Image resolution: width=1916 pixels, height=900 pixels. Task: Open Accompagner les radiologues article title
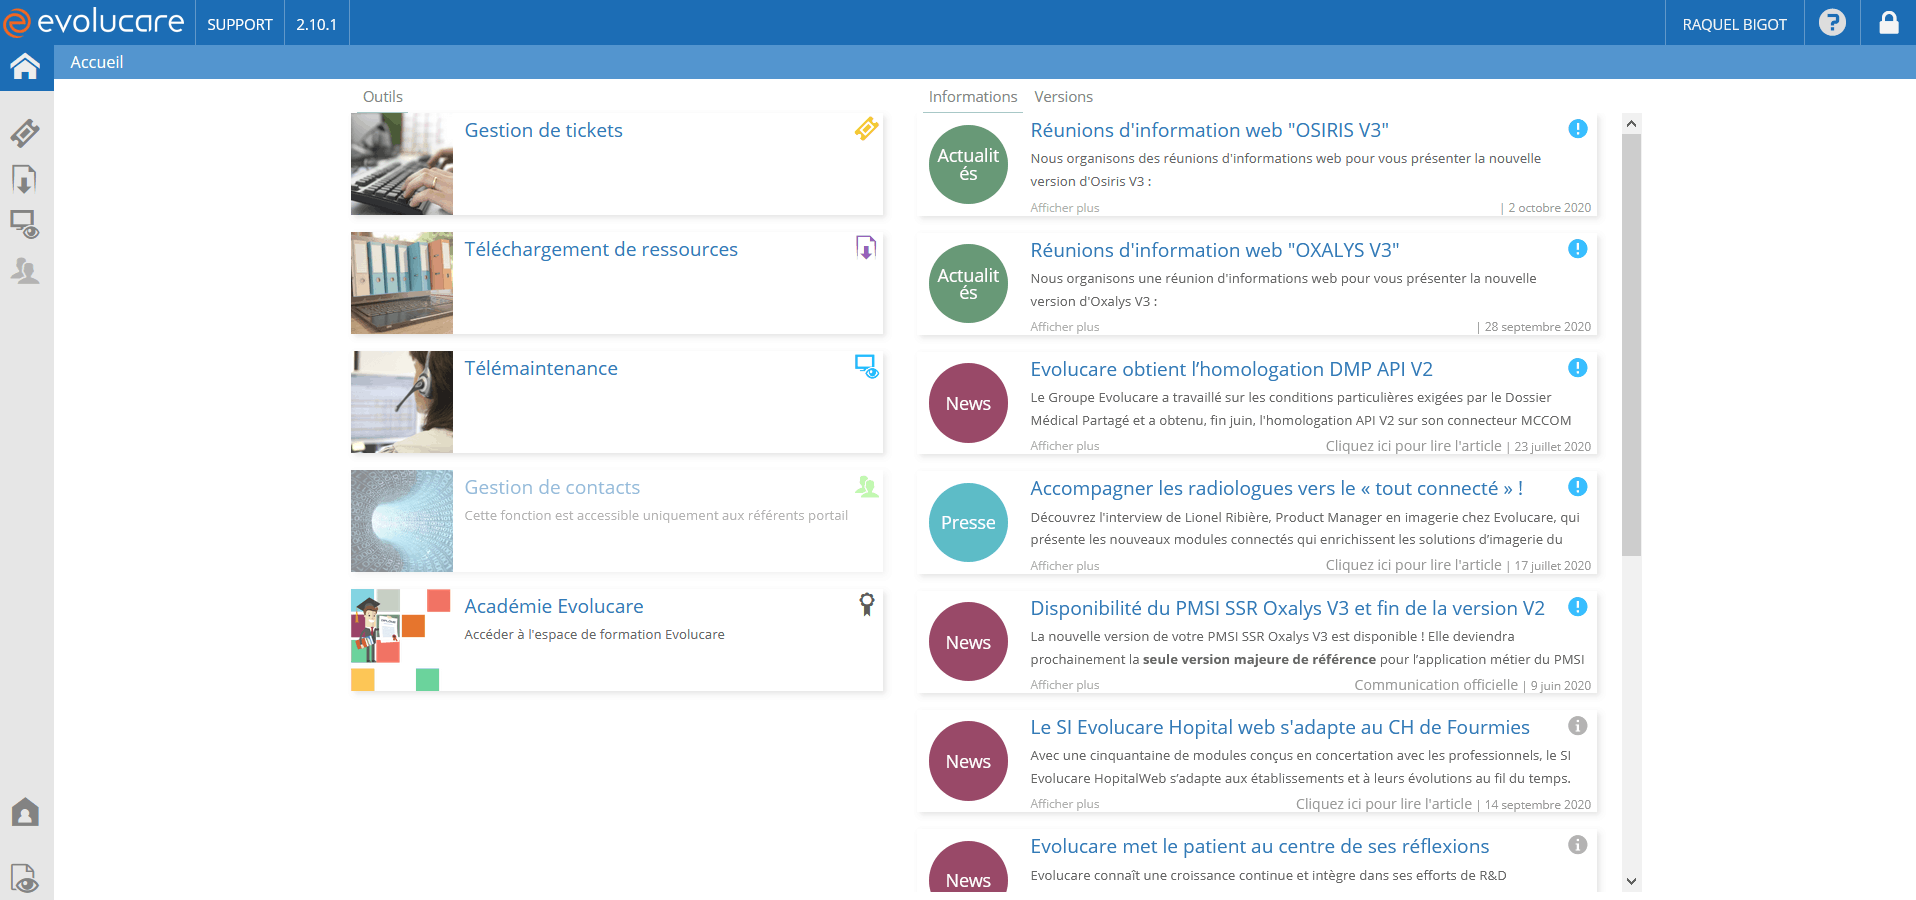(x=1277, y=488)
